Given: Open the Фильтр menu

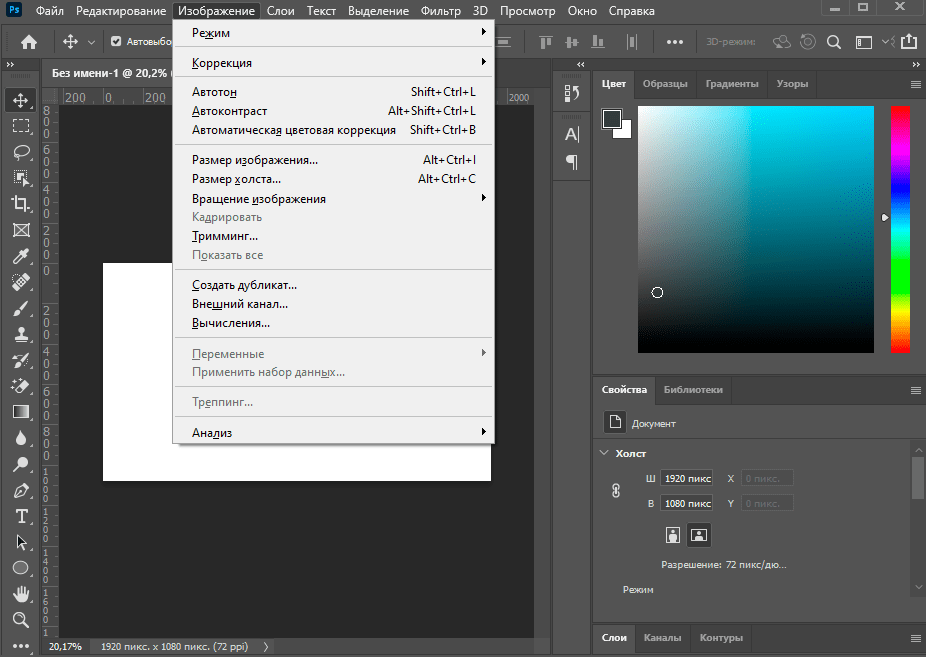Looking at the screenshot, I should click(x=441, y=11).
